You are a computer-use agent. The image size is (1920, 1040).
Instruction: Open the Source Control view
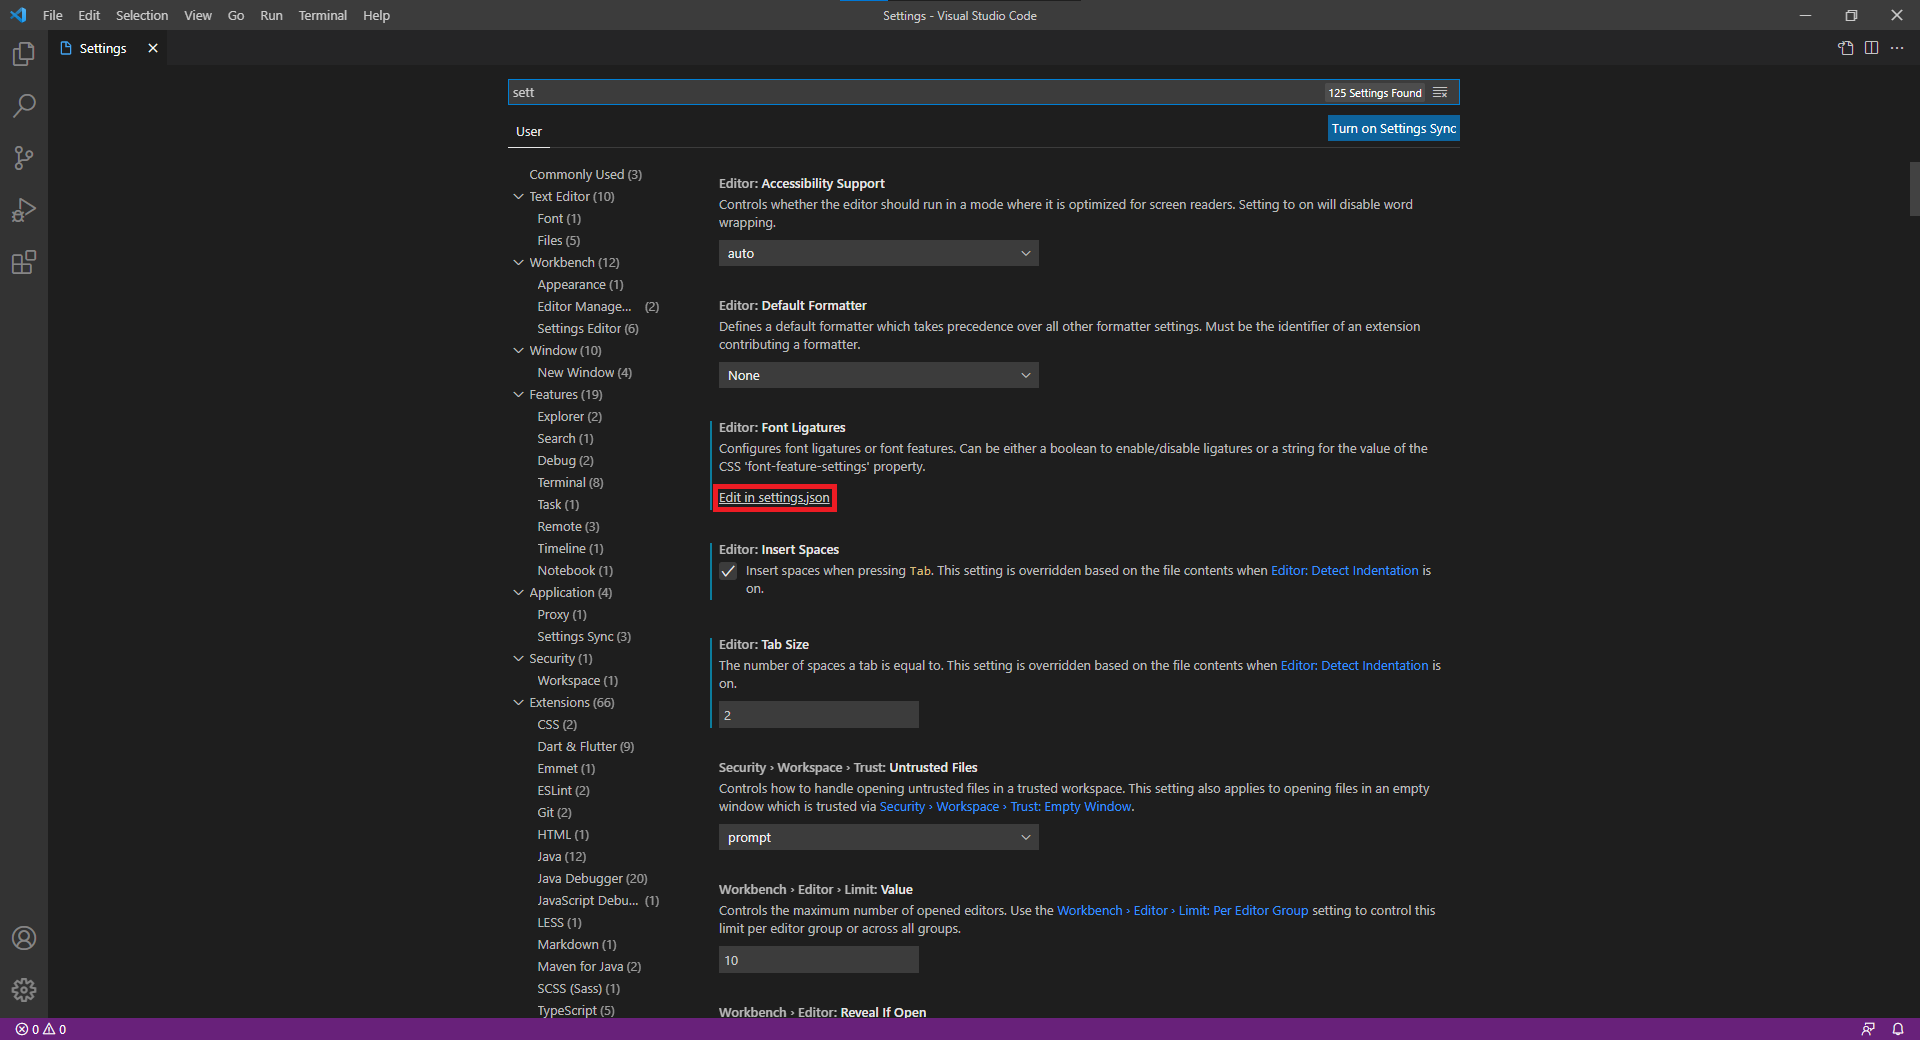pos(24,158)
